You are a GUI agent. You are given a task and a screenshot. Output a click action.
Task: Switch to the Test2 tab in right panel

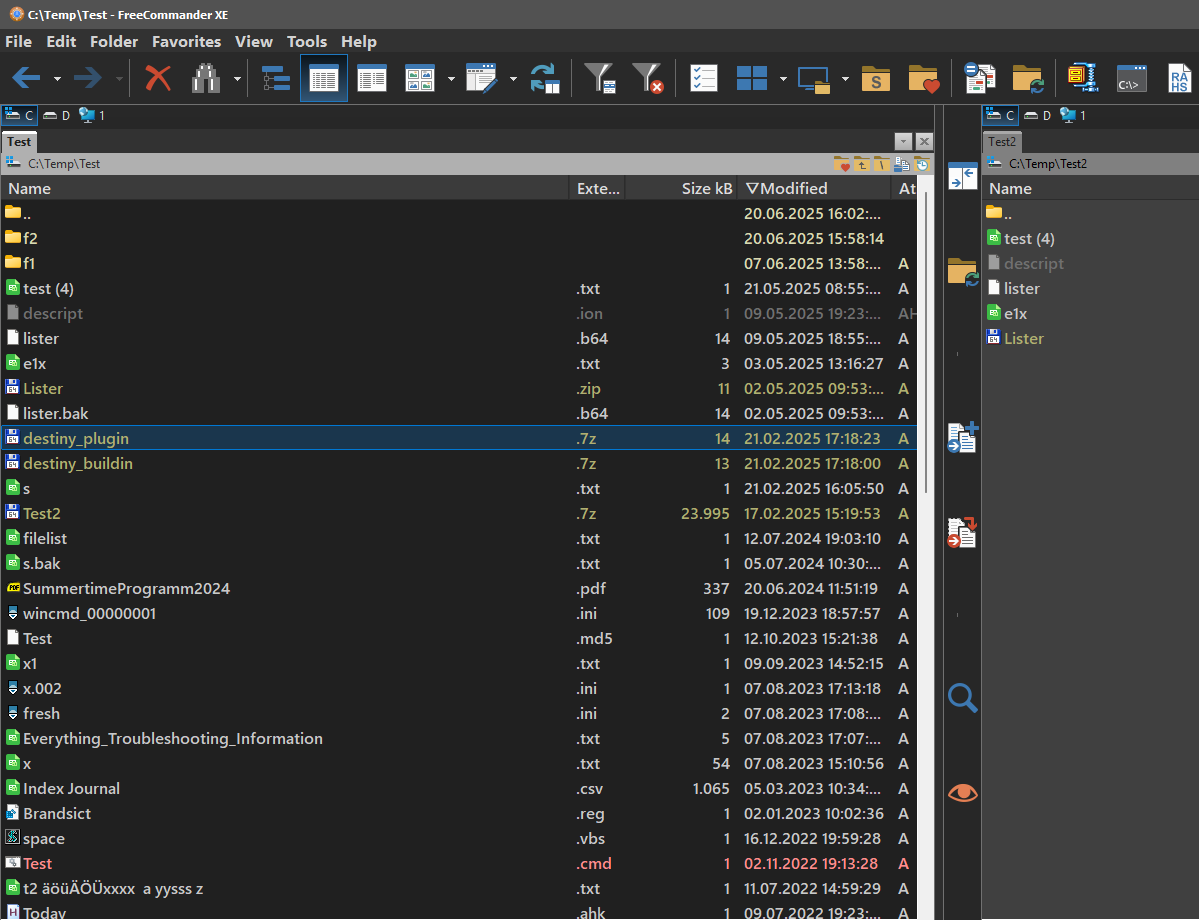[x=1002, y=142]
